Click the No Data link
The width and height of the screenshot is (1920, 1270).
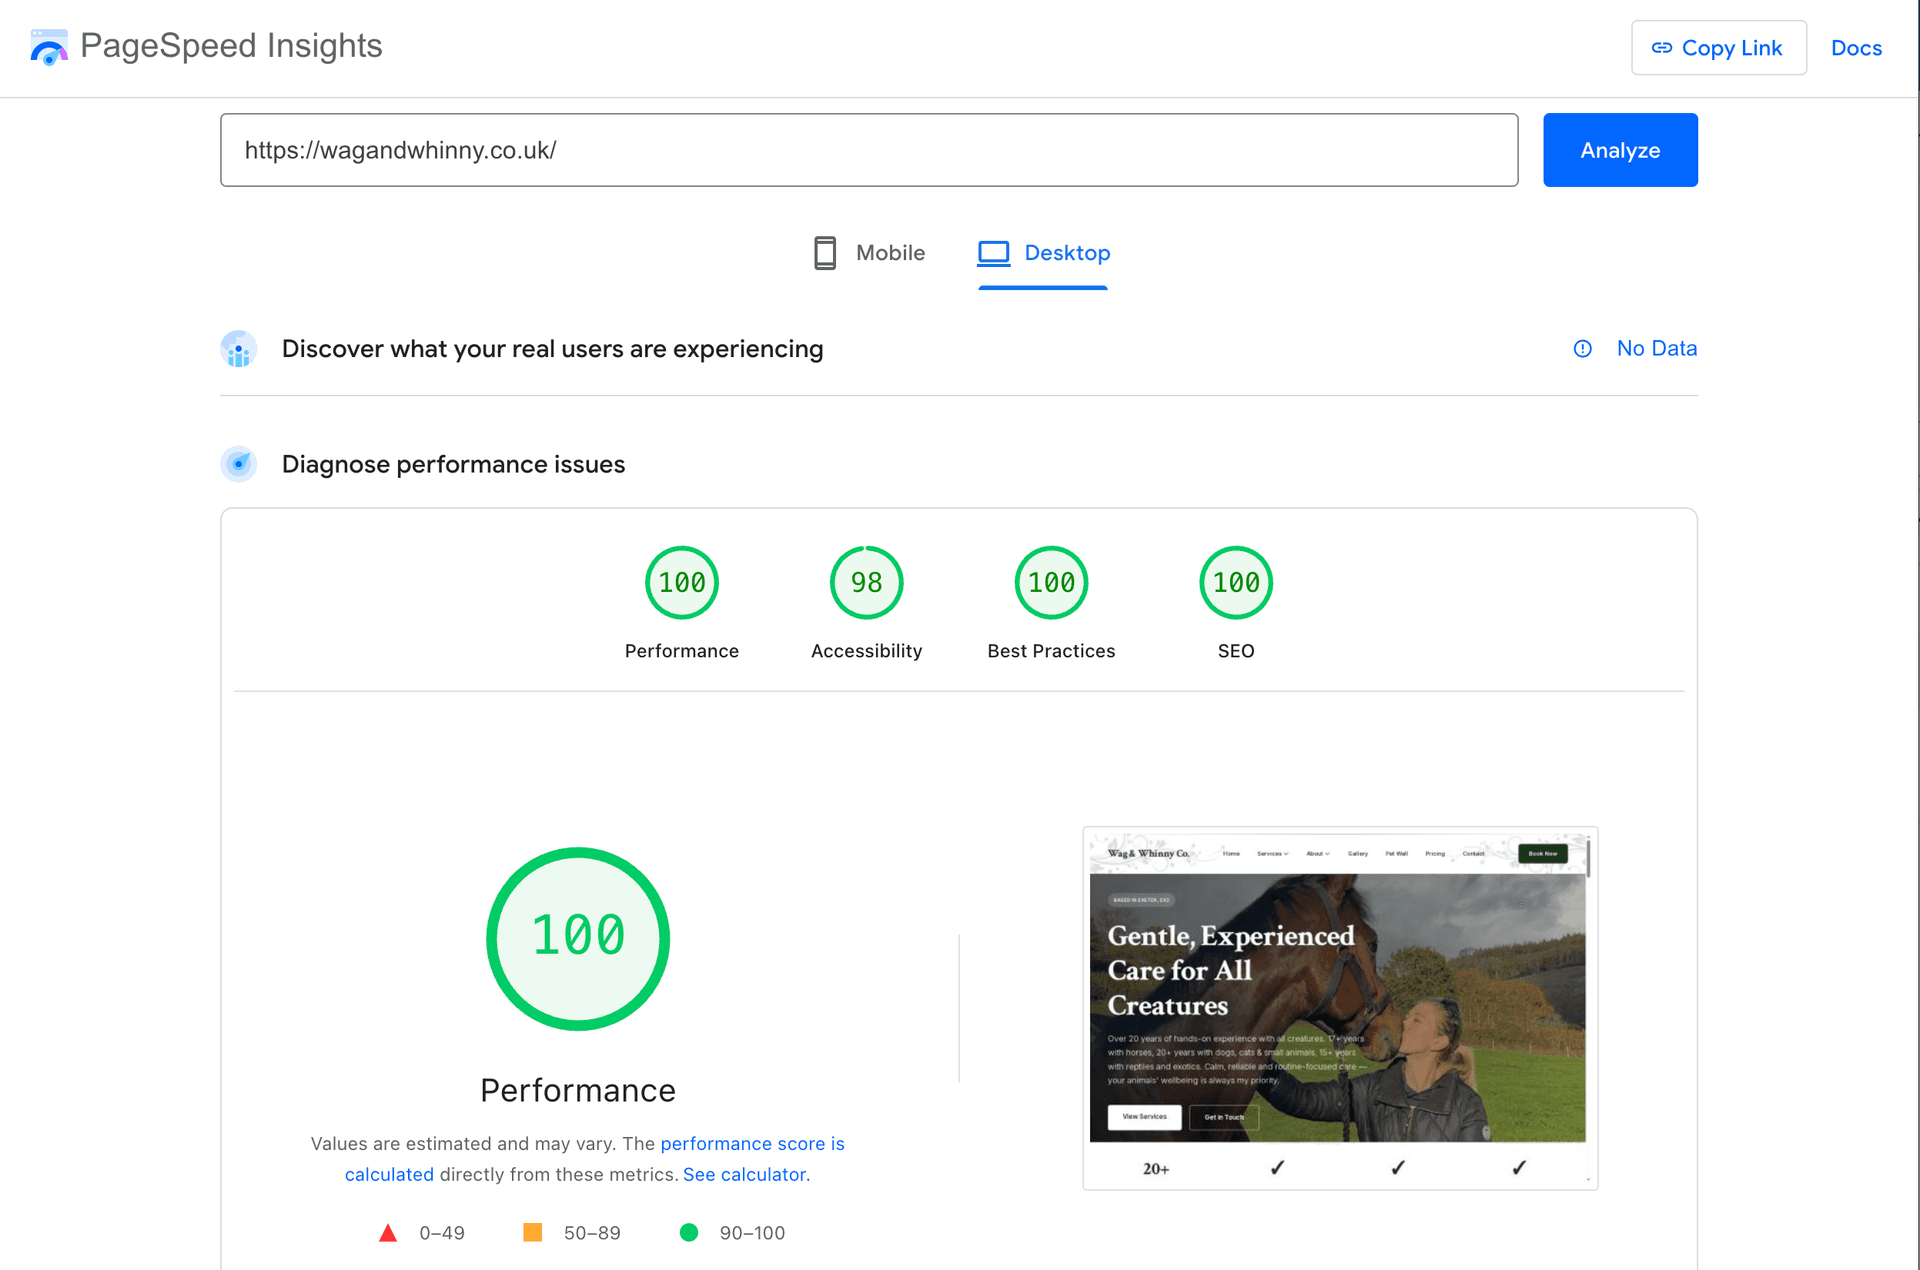1657,348
